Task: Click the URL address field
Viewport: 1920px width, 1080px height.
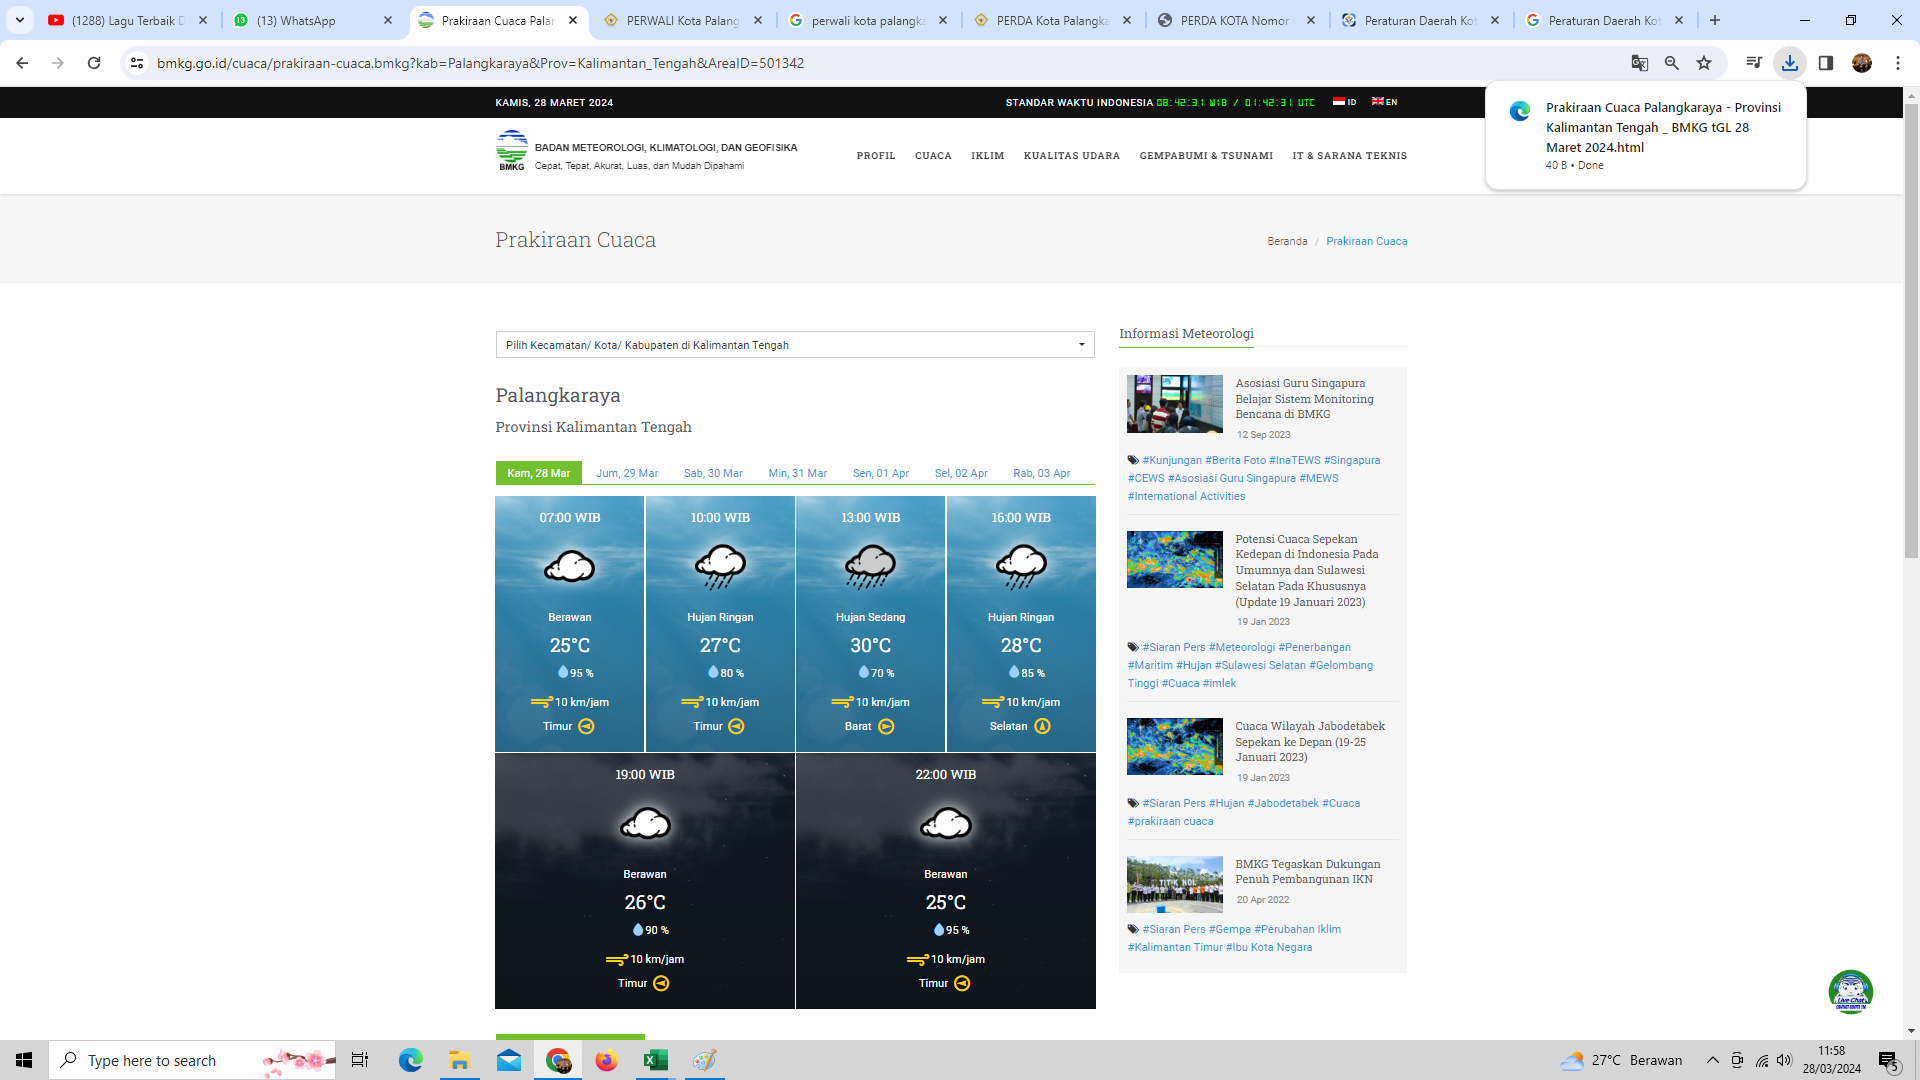Action: coord(880,63)
